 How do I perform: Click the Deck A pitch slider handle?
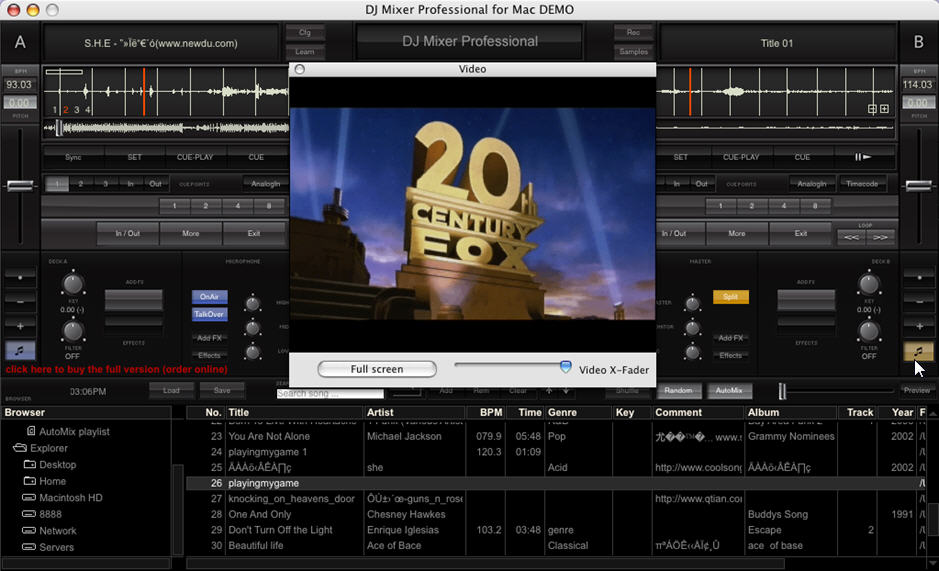pyautogui.click(x=20, y=186)
